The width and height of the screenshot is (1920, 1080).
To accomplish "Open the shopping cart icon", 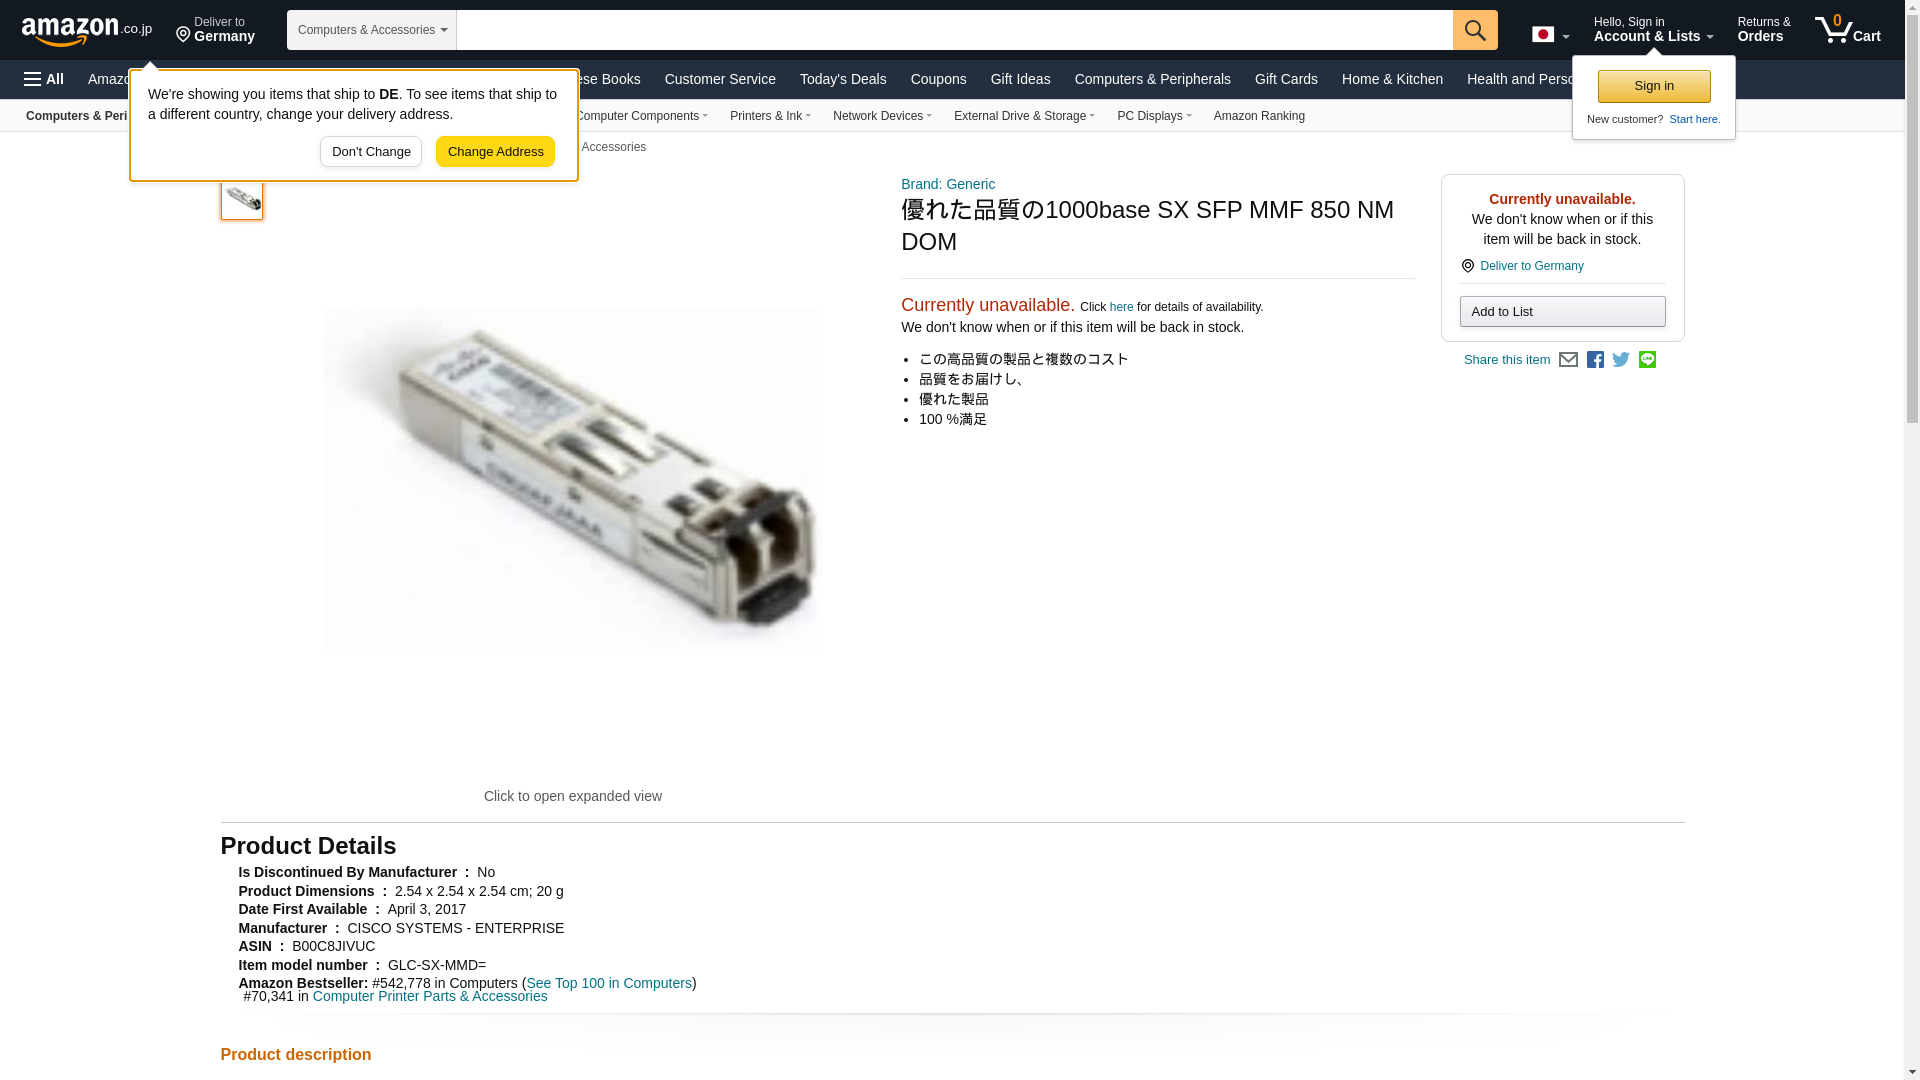I will [x=1847, y=30].
